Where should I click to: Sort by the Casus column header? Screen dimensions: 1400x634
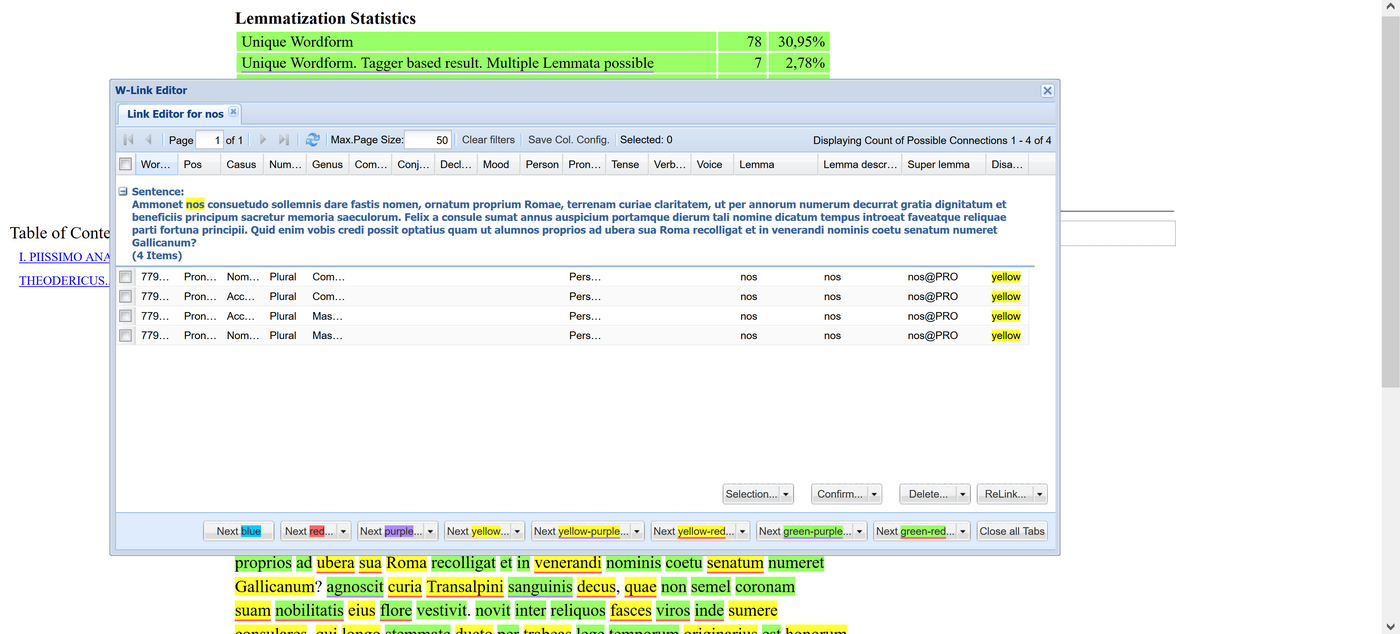[x=242, y=164]
